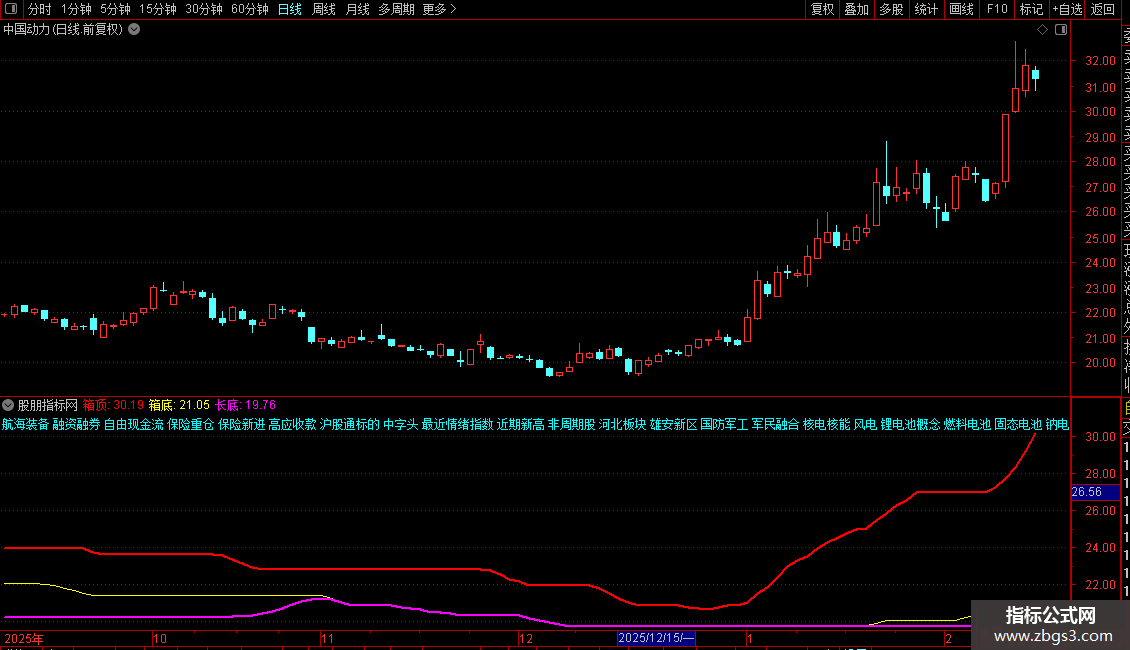Switch to 分时 intraday view
The width and height of the screenshot is (1130, 650).
[40, 9]
